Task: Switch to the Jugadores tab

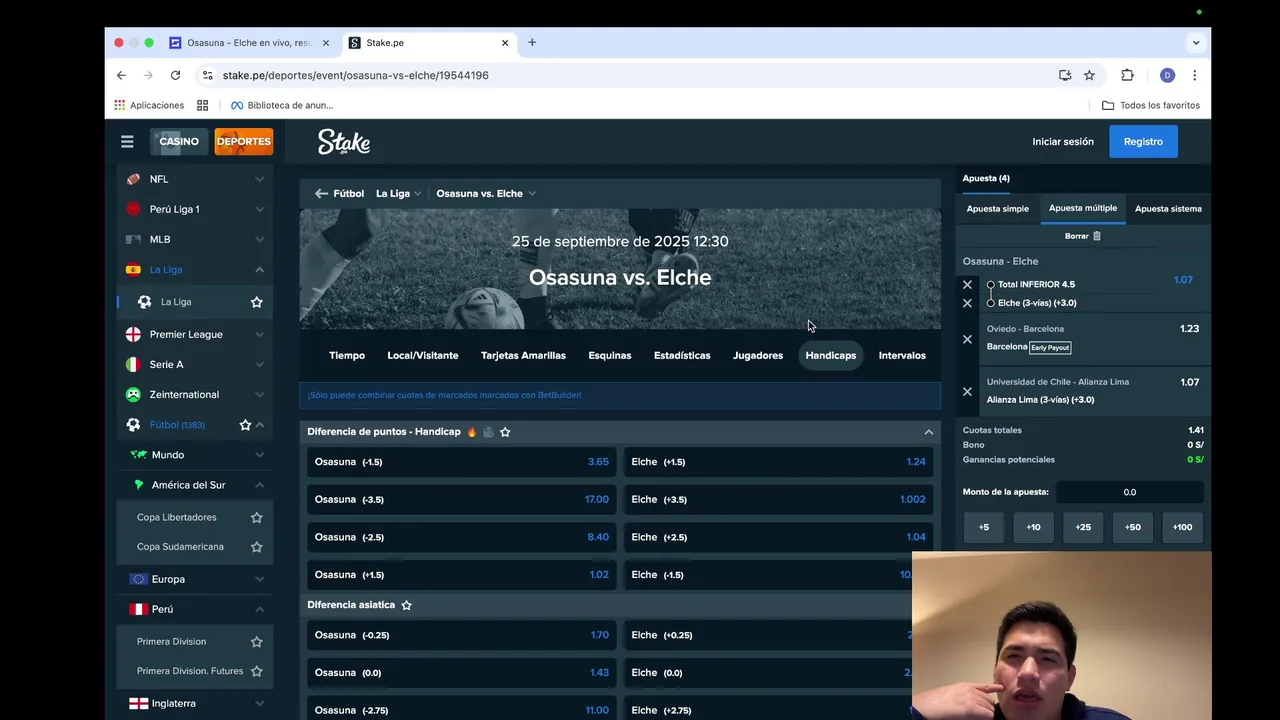Action: (758, 356)
